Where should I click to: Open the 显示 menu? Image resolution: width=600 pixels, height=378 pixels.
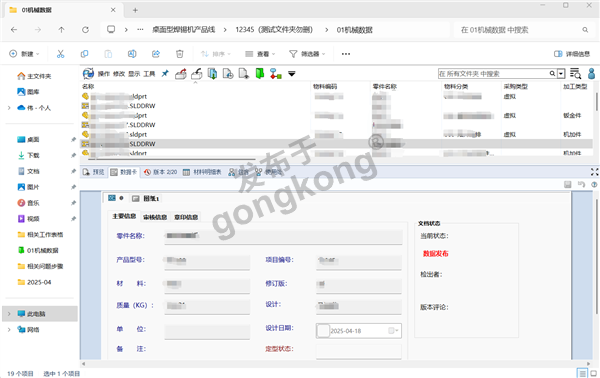coord(134,73)
